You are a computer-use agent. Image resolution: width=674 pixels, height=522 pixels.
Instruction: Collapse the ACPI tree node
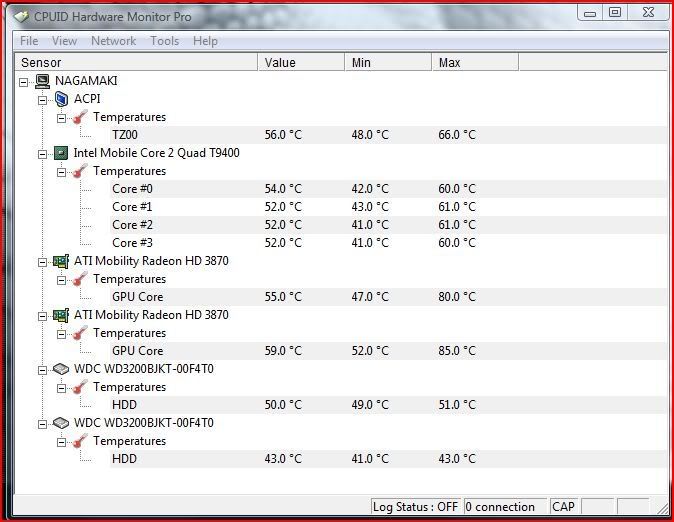click(43, 100)
